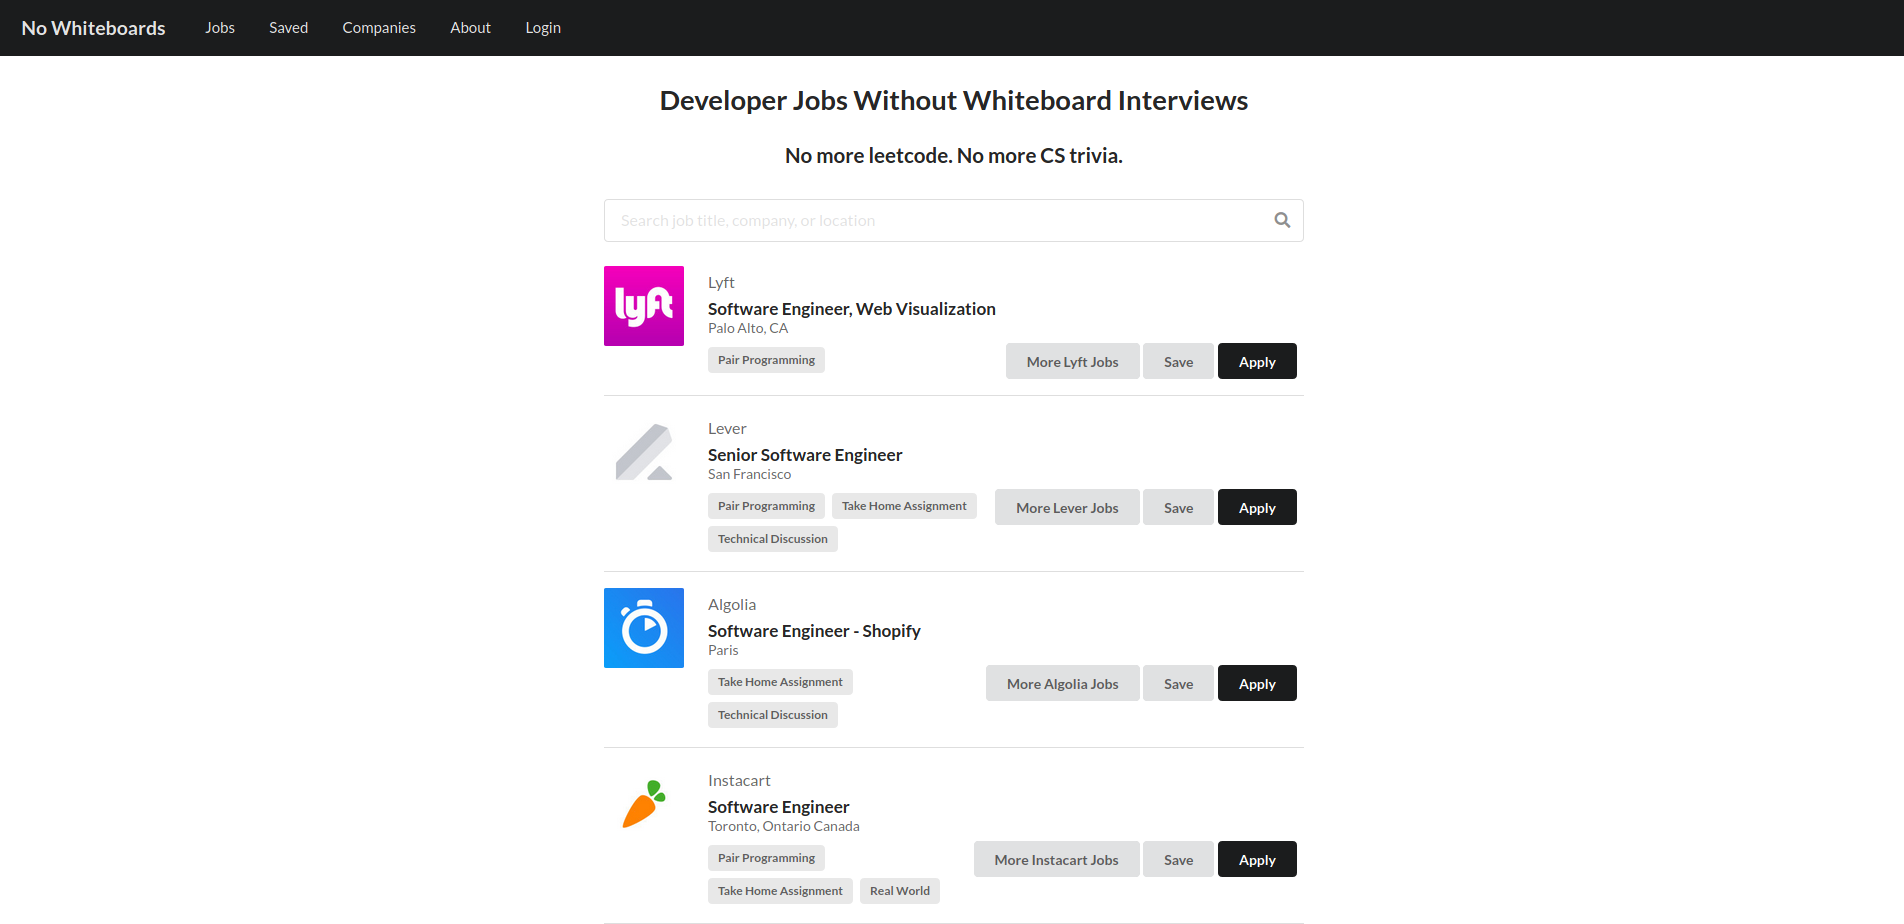This screenshot has width=1904, height=924.
Task: Open the Saved nav item
Action: pos(289,28)
